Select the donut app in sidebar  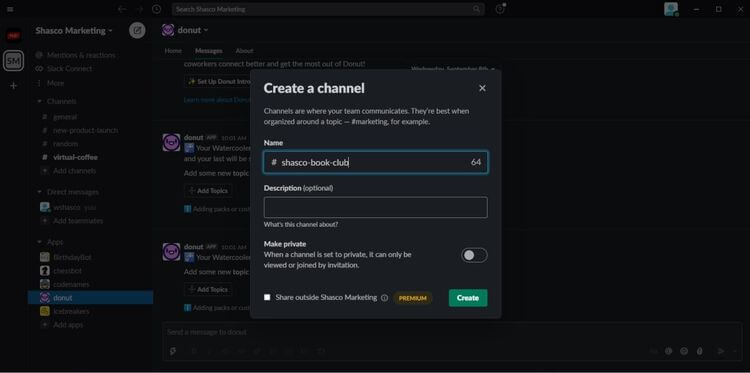(90, 297)
